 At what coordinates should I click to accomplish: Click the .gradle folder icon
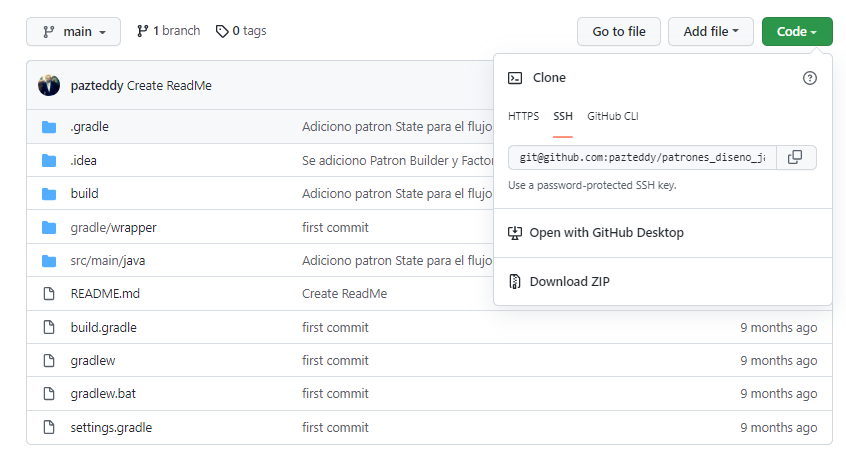pyautogui.click(x=49, y=127)
